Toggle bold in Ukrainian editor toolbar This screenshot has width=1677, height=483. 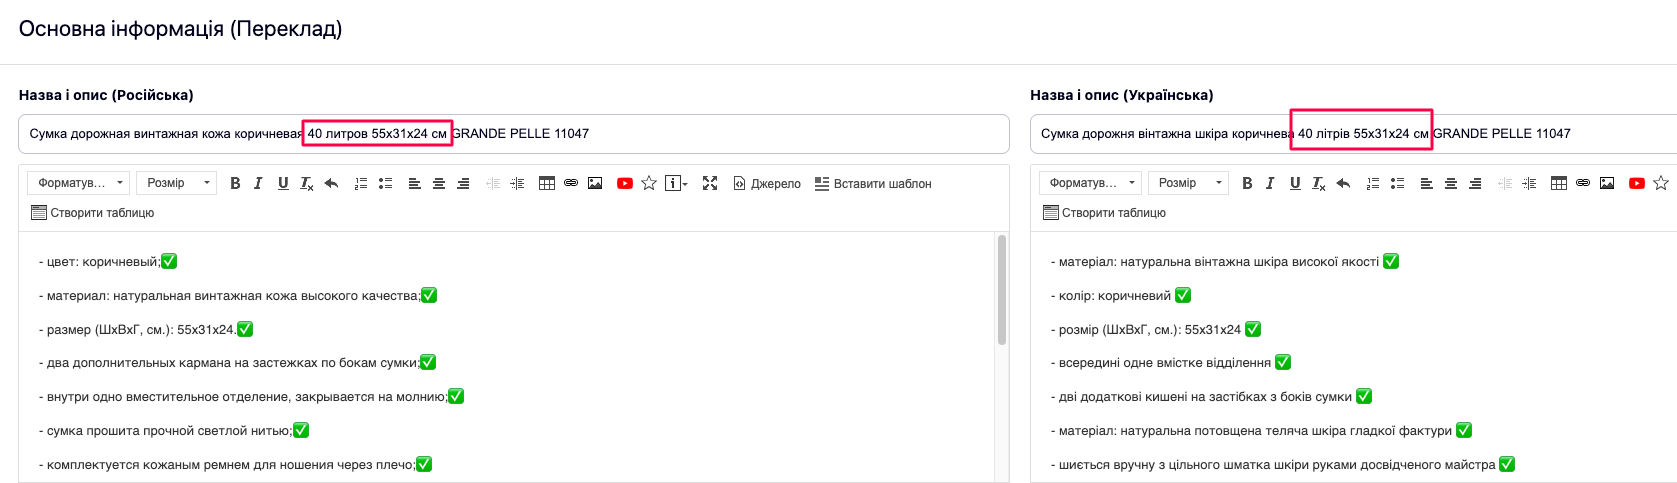point(1247,183)
